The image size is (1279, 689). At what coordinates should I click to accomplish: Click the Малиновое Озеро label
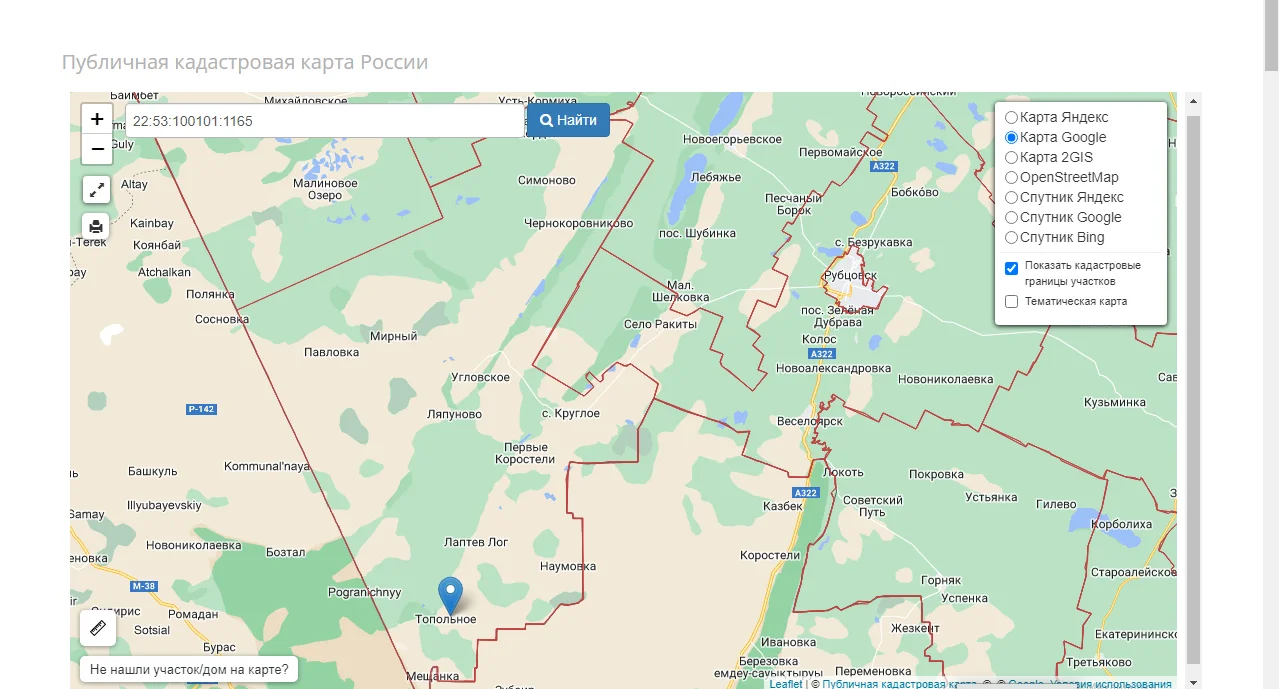(325, 189)
